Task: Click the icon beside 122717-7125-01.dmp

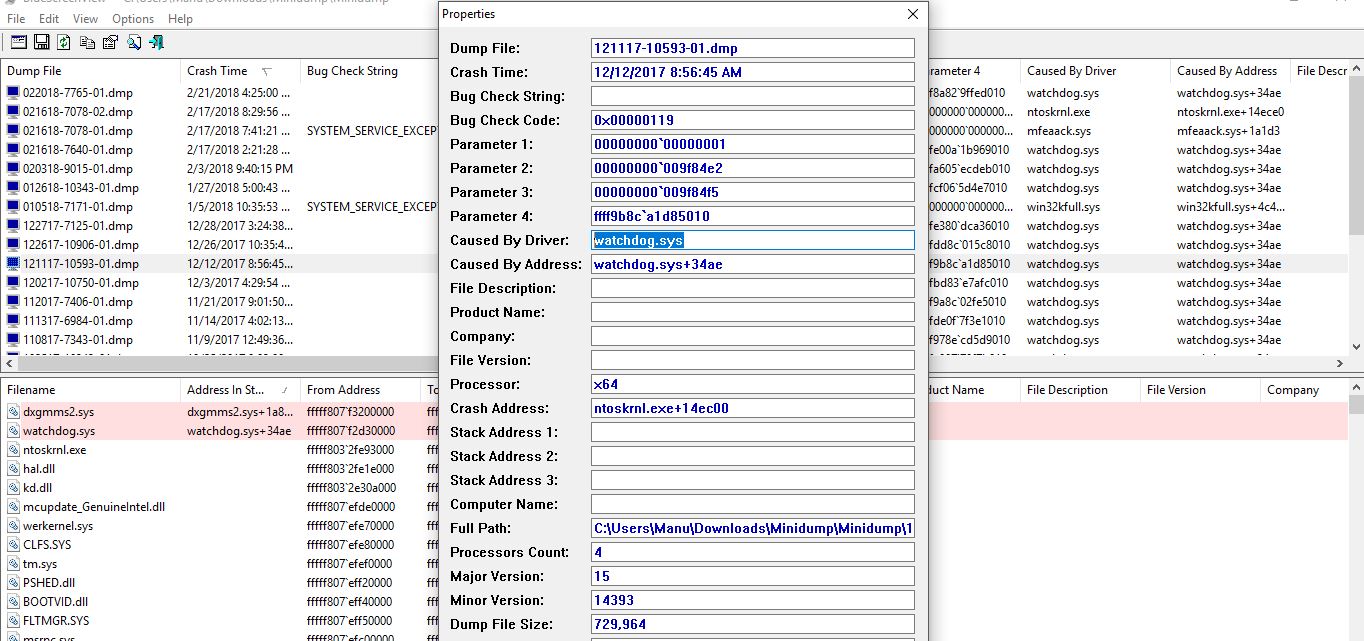Action: tap(13, 226)
